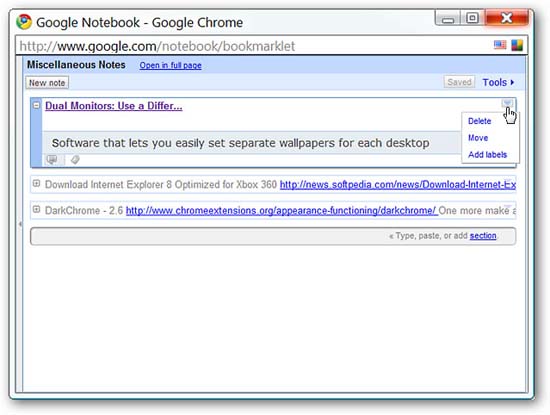Click the Saved button
Screen dimensions: 550x415
[x=459, y=82]
